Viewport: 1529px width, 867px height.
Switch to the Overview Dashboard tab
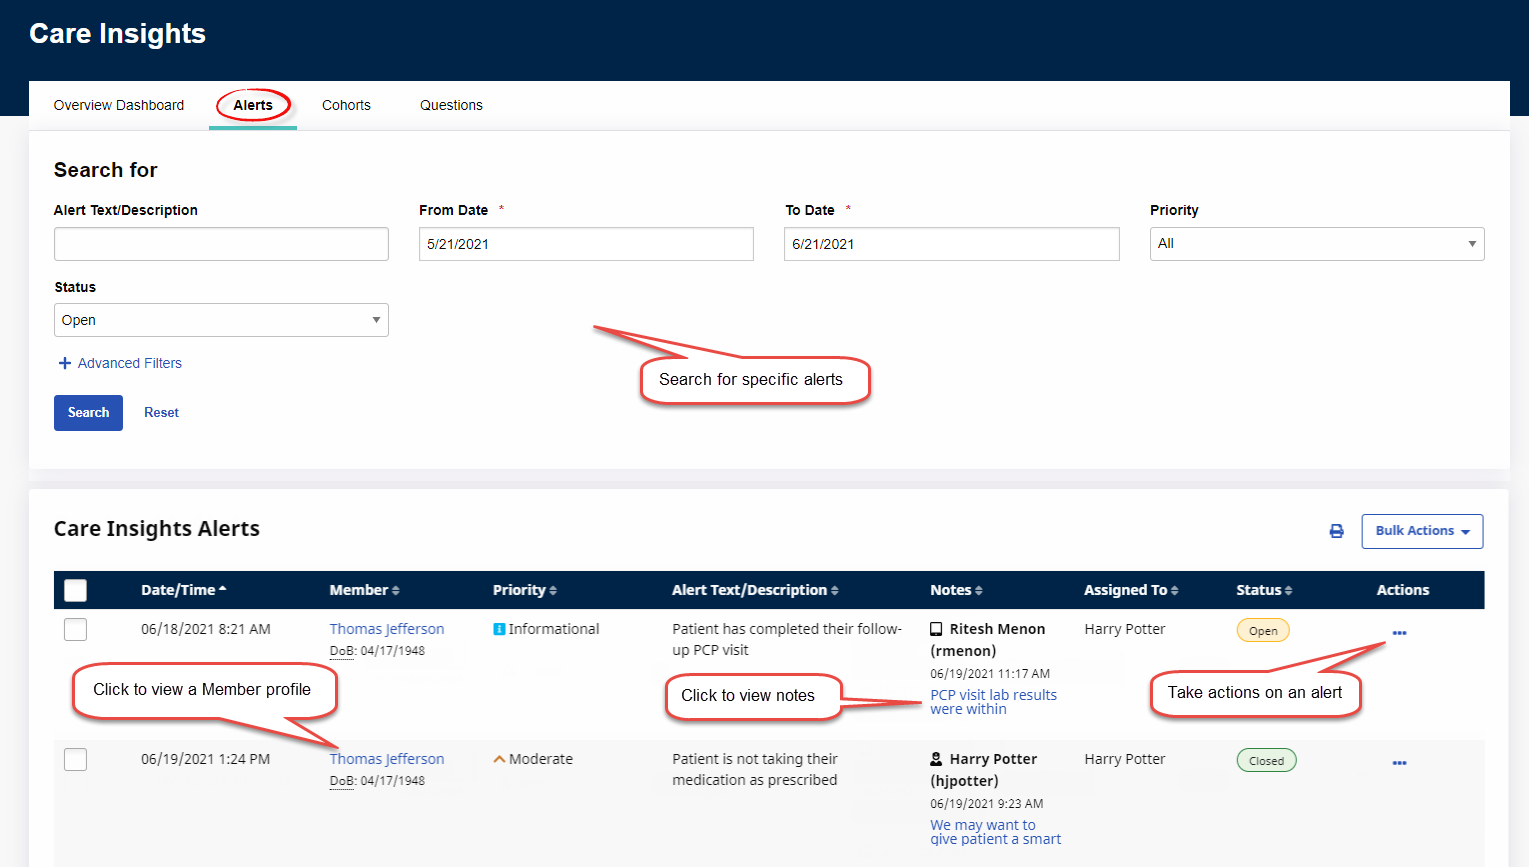pos(118,105)
